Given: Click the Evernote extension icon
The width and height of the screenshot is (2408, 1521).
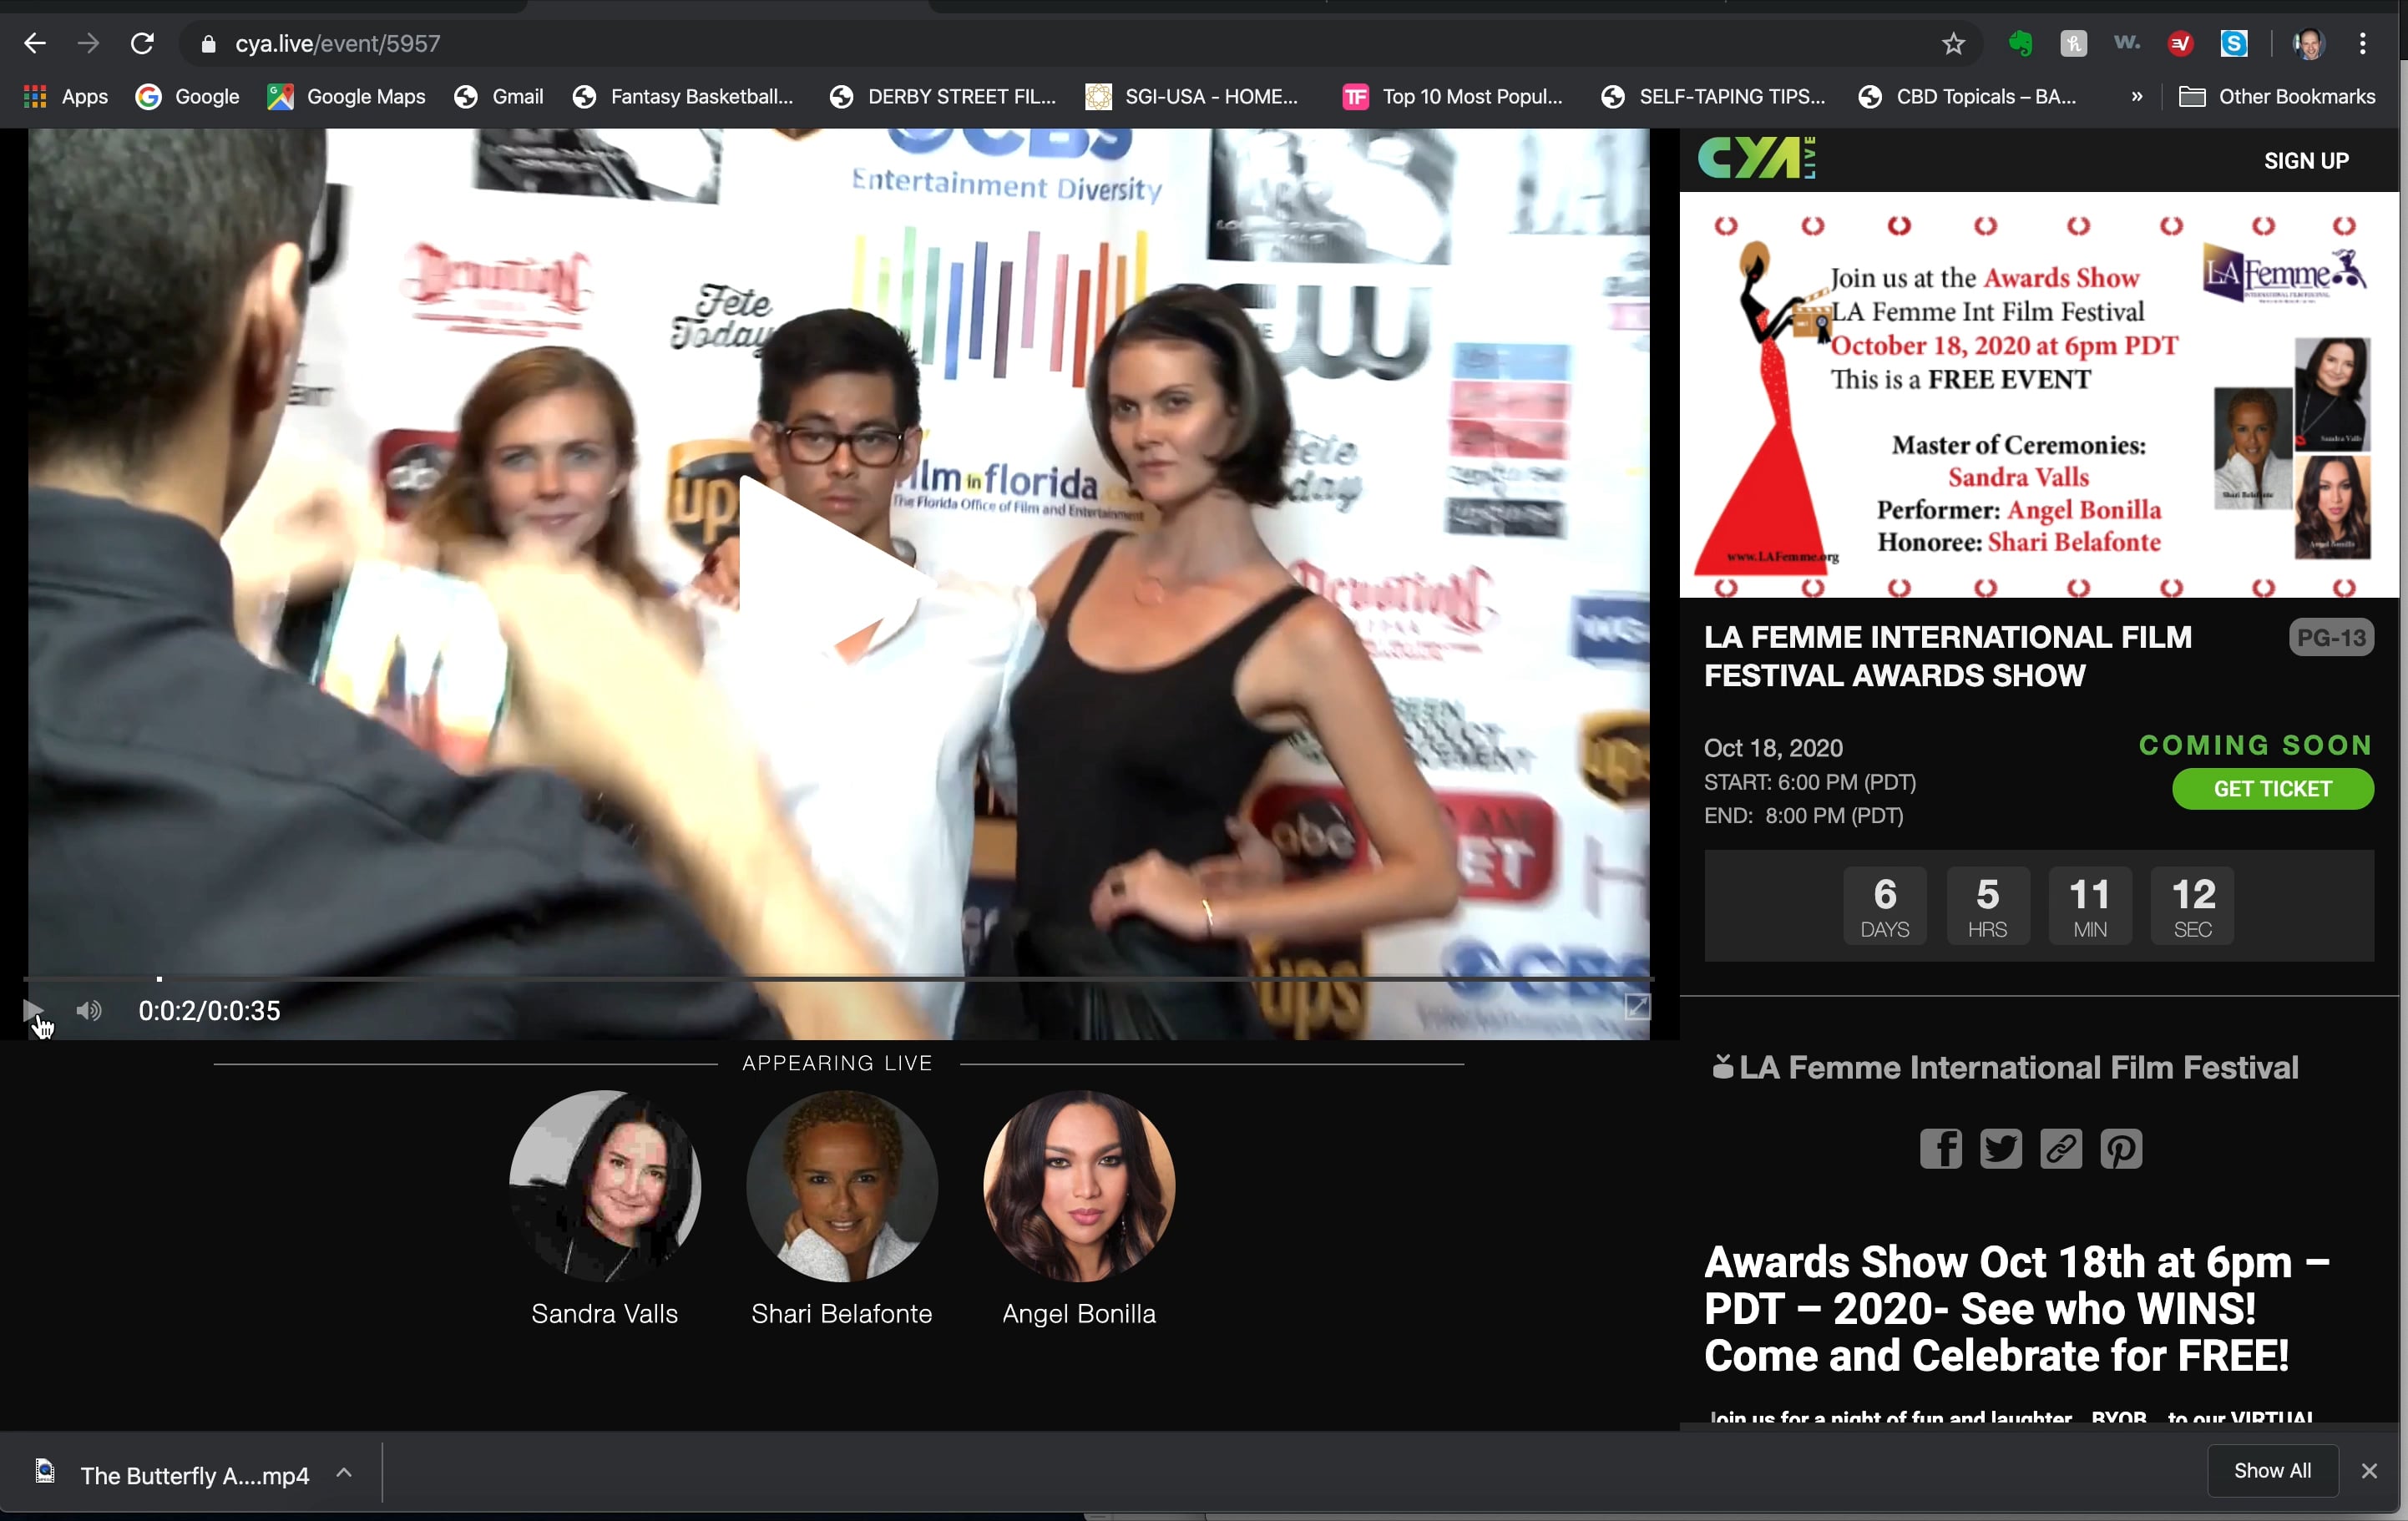Looking at the screenshot, I should (2020, 44).
